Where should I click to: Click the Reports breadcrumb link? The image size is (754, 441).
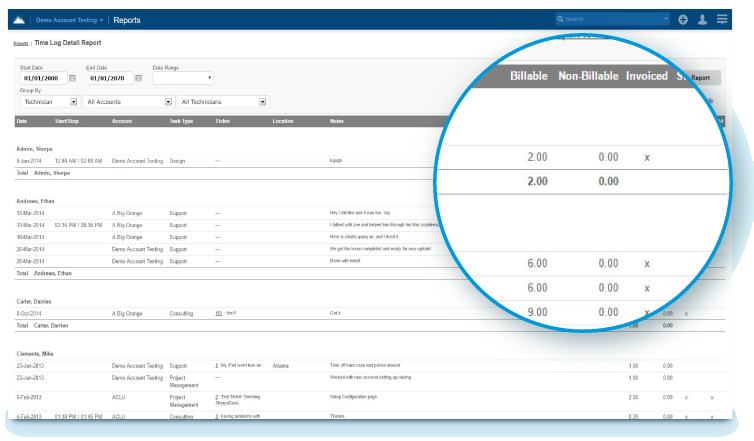click(x=20, y=44)
